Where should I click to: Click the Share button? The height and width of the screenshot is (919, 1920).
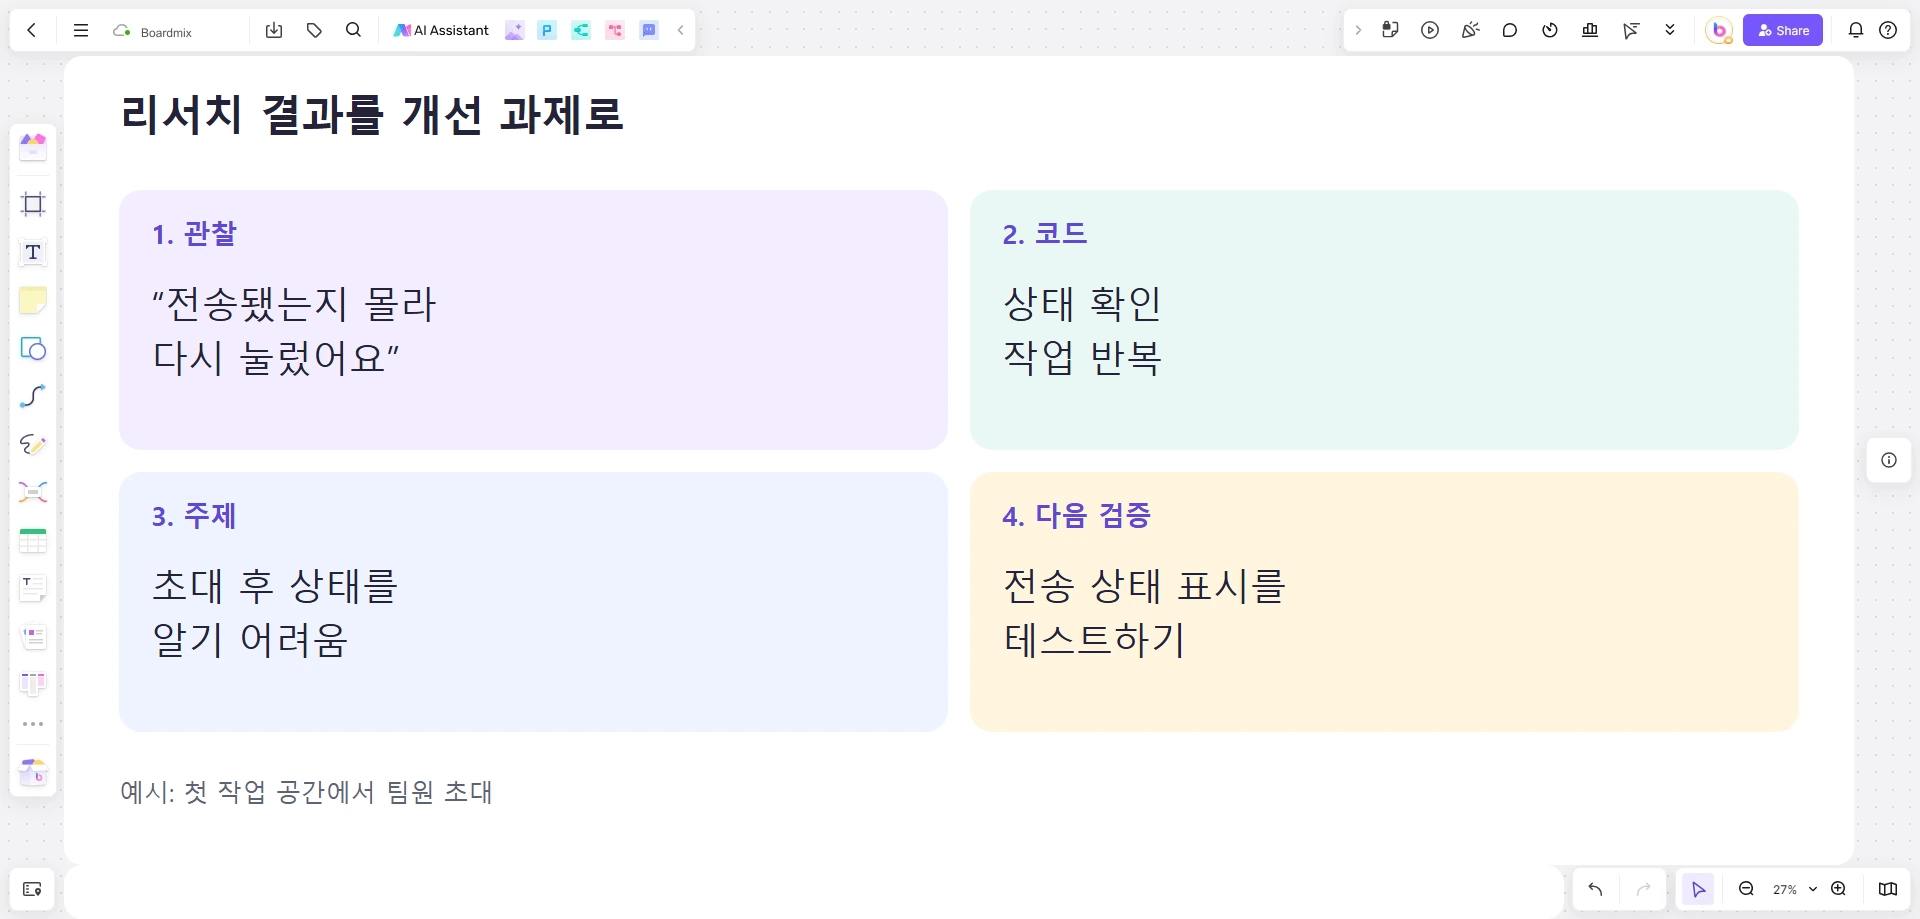[x=1783, y=30]
